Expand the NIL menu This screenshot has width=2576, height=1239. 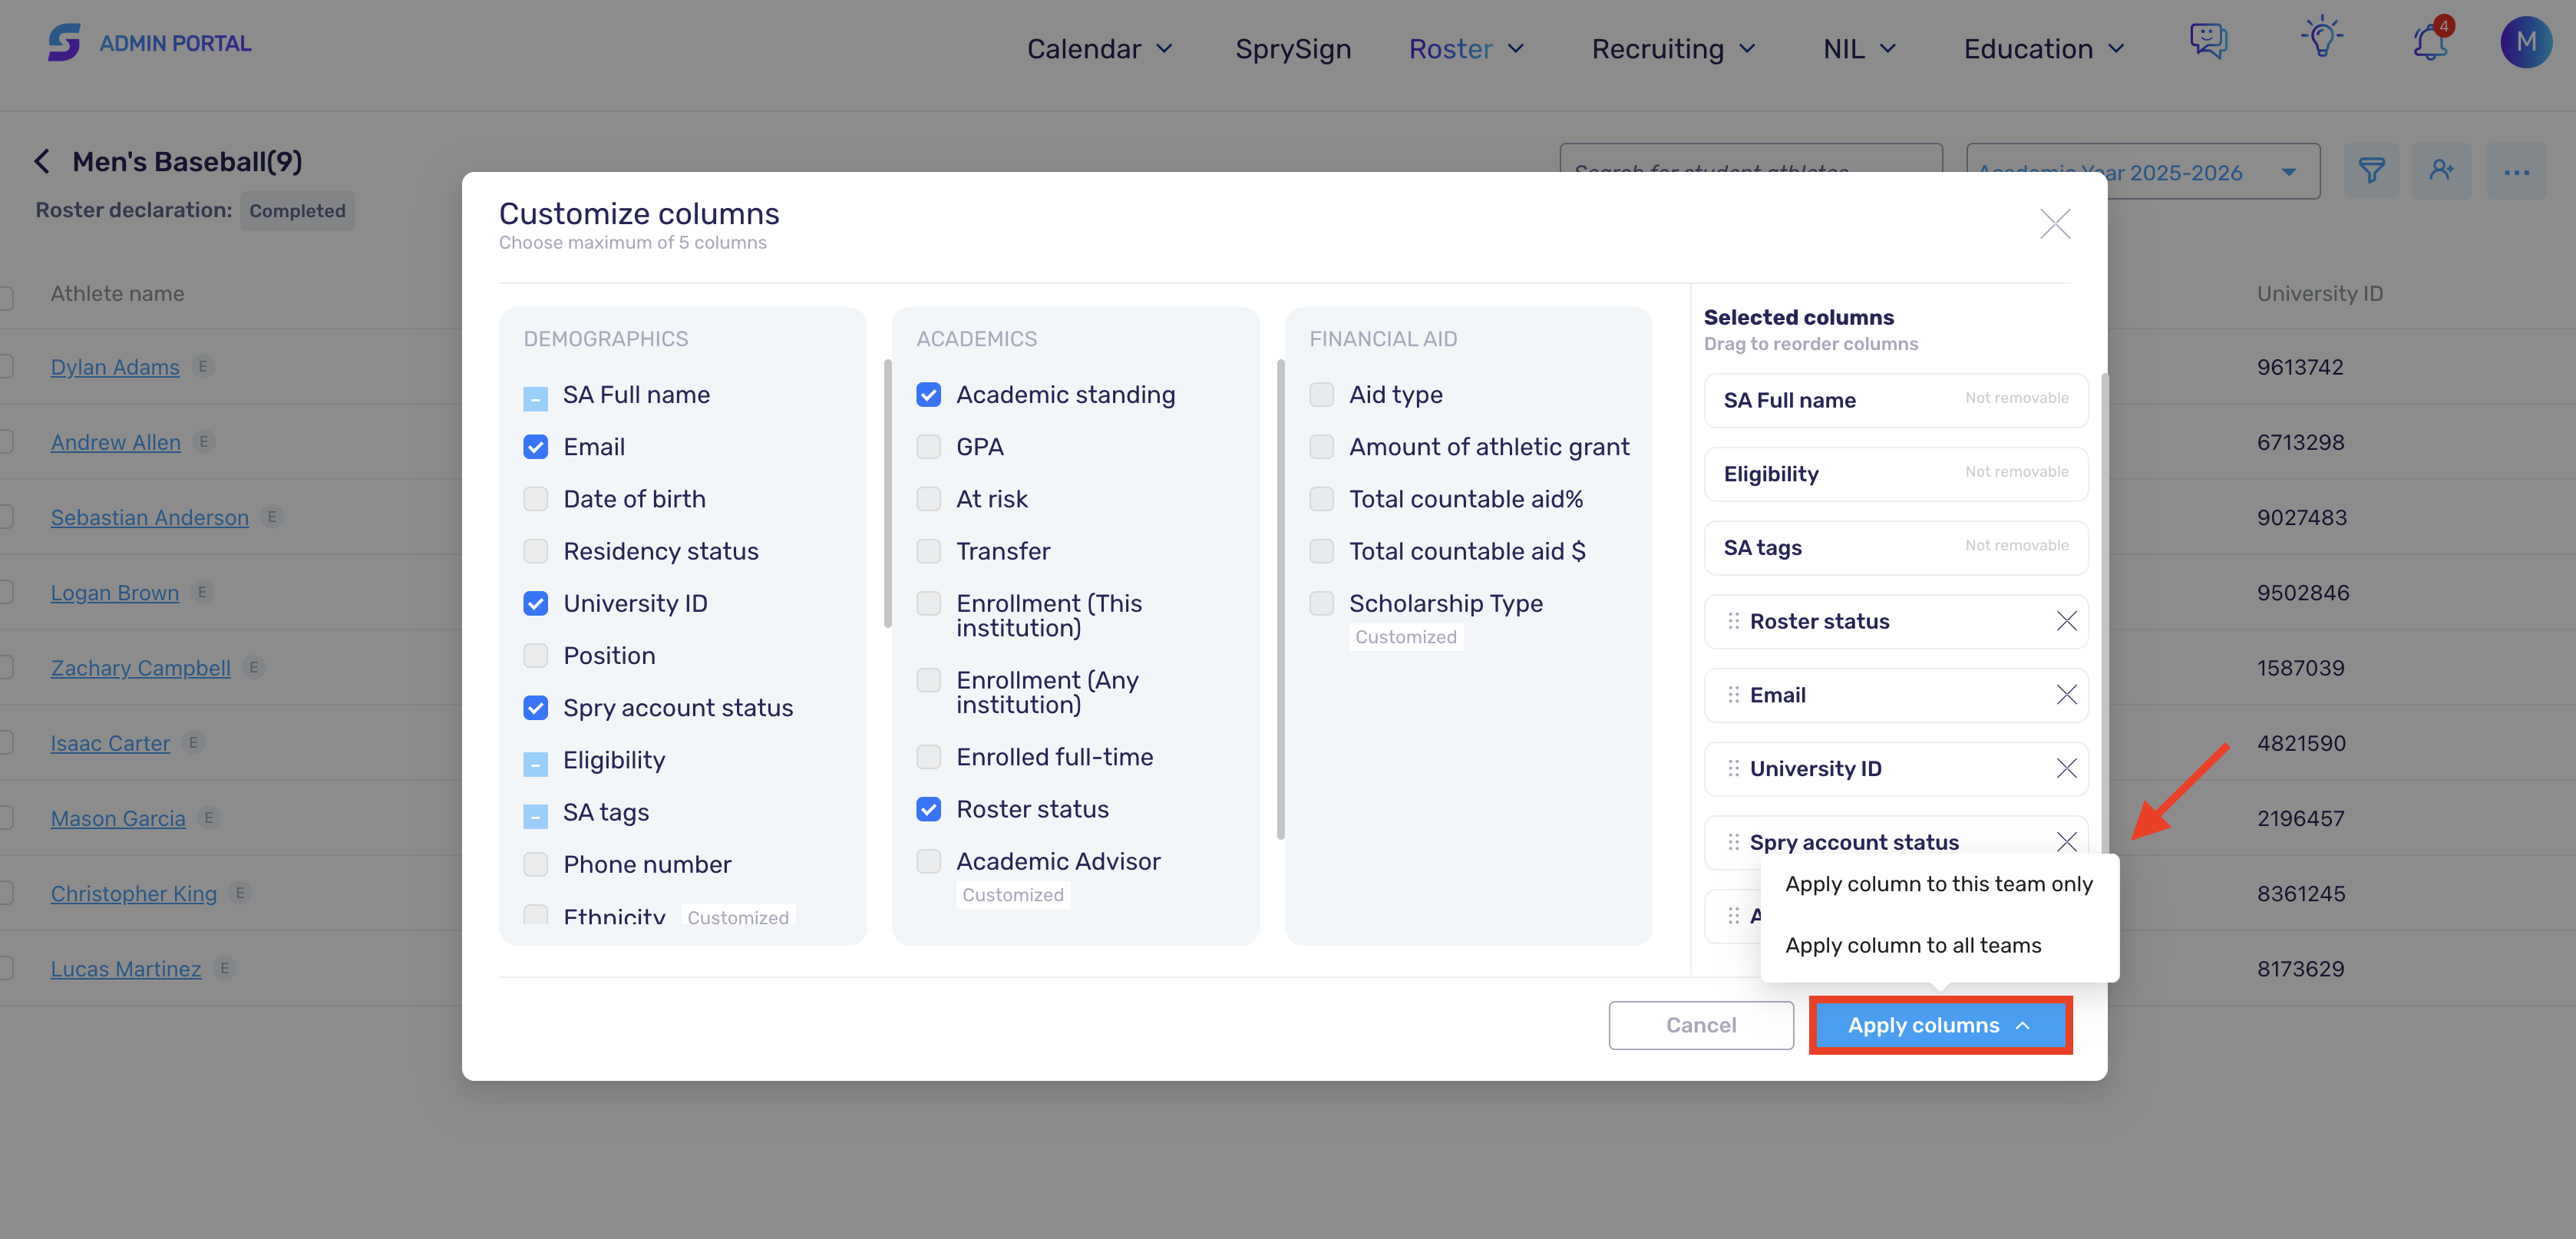click(1860, 49)
